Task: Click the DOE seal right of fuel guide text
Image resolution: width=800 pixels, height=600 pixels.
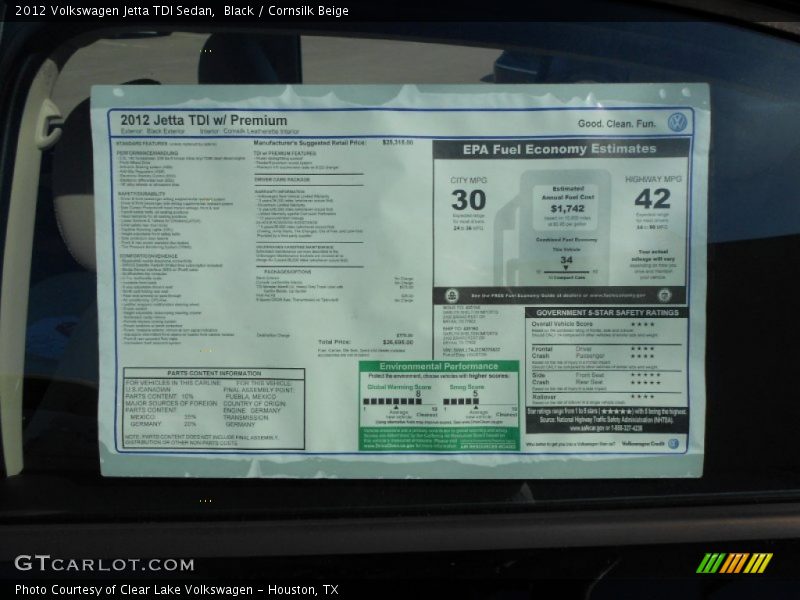Action: point(664,295)
